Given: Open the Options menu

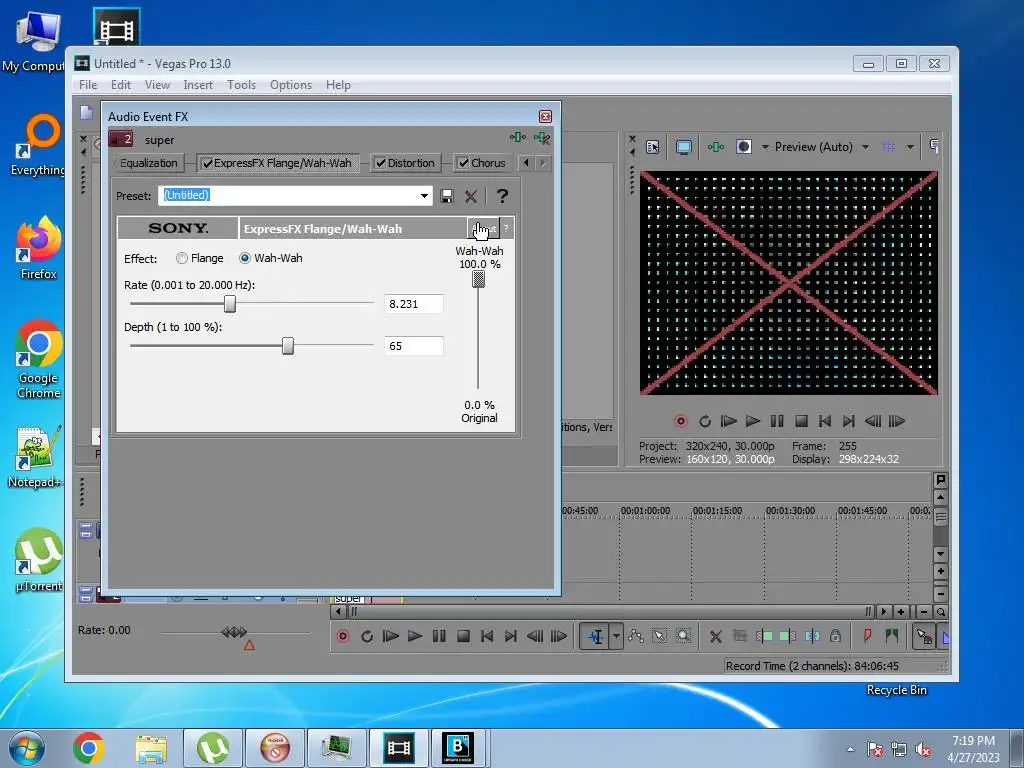Looking at the screenshot, I should (291, 85).
